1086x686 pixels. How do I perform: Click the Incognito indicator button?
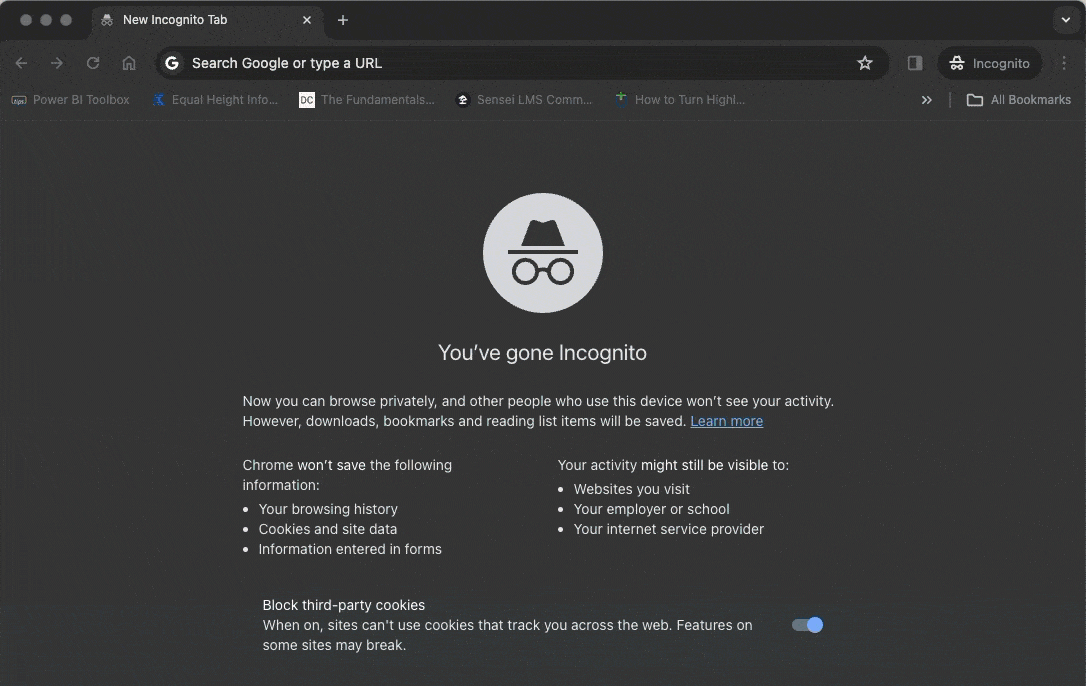point(990,63)
